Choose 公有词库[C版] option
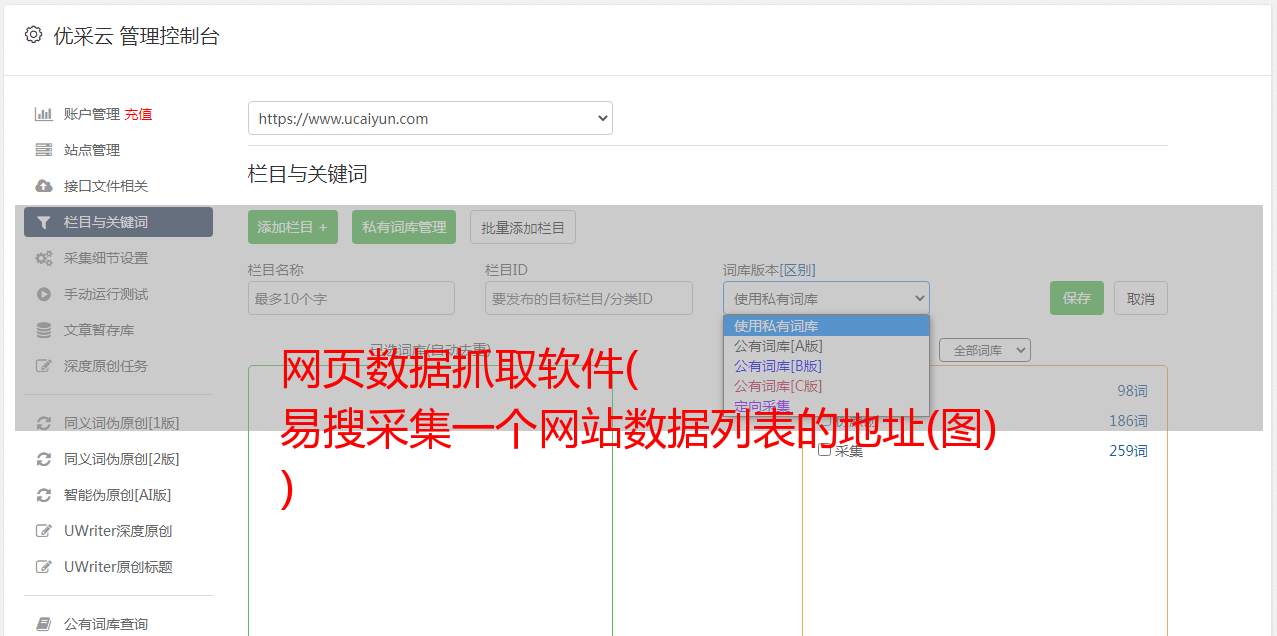This screenshot has height=636, width=1277. pos(826,386)
